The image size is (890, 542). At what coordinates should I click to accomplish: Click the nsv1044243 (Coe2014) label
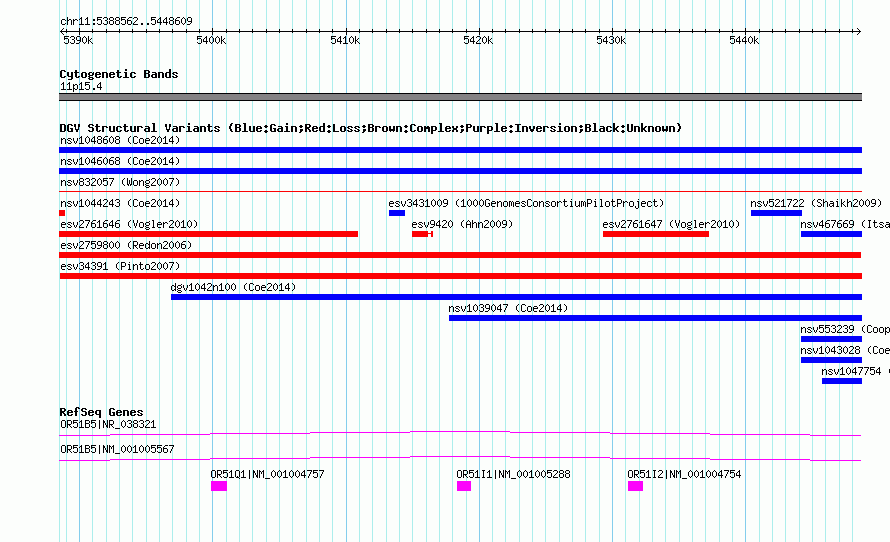click(120, 203)
